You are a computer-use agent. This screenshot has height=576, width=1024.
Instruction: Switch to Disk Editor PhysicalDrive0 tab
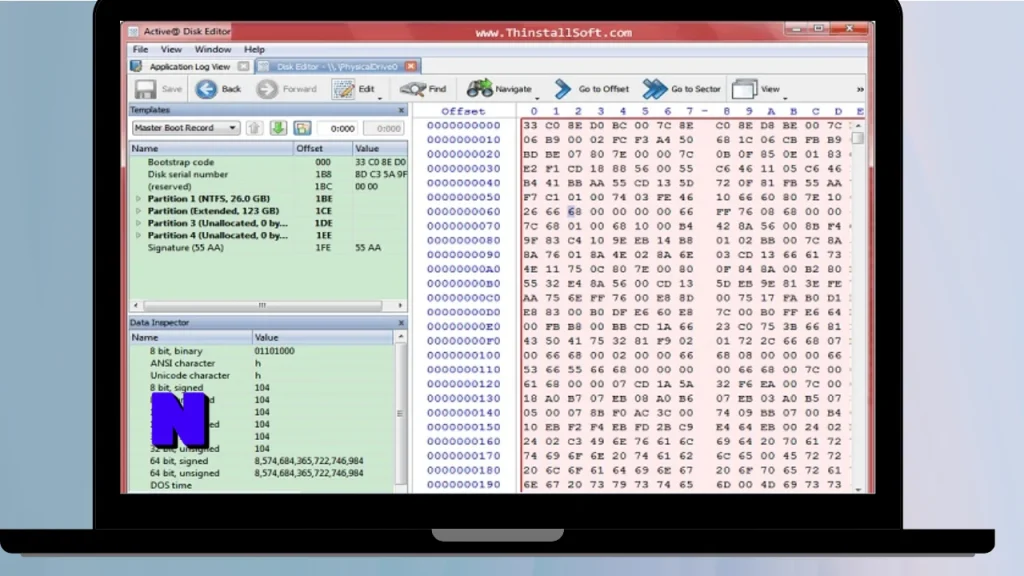click(x=337, y=67)
